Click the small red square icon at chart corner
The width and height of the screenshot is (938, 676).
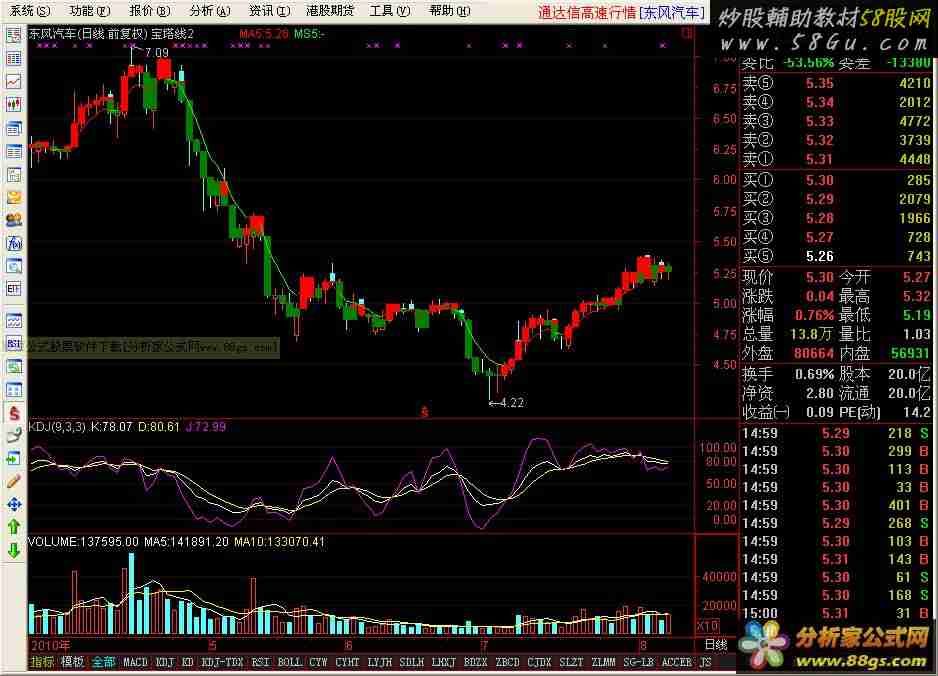[687, 34]
